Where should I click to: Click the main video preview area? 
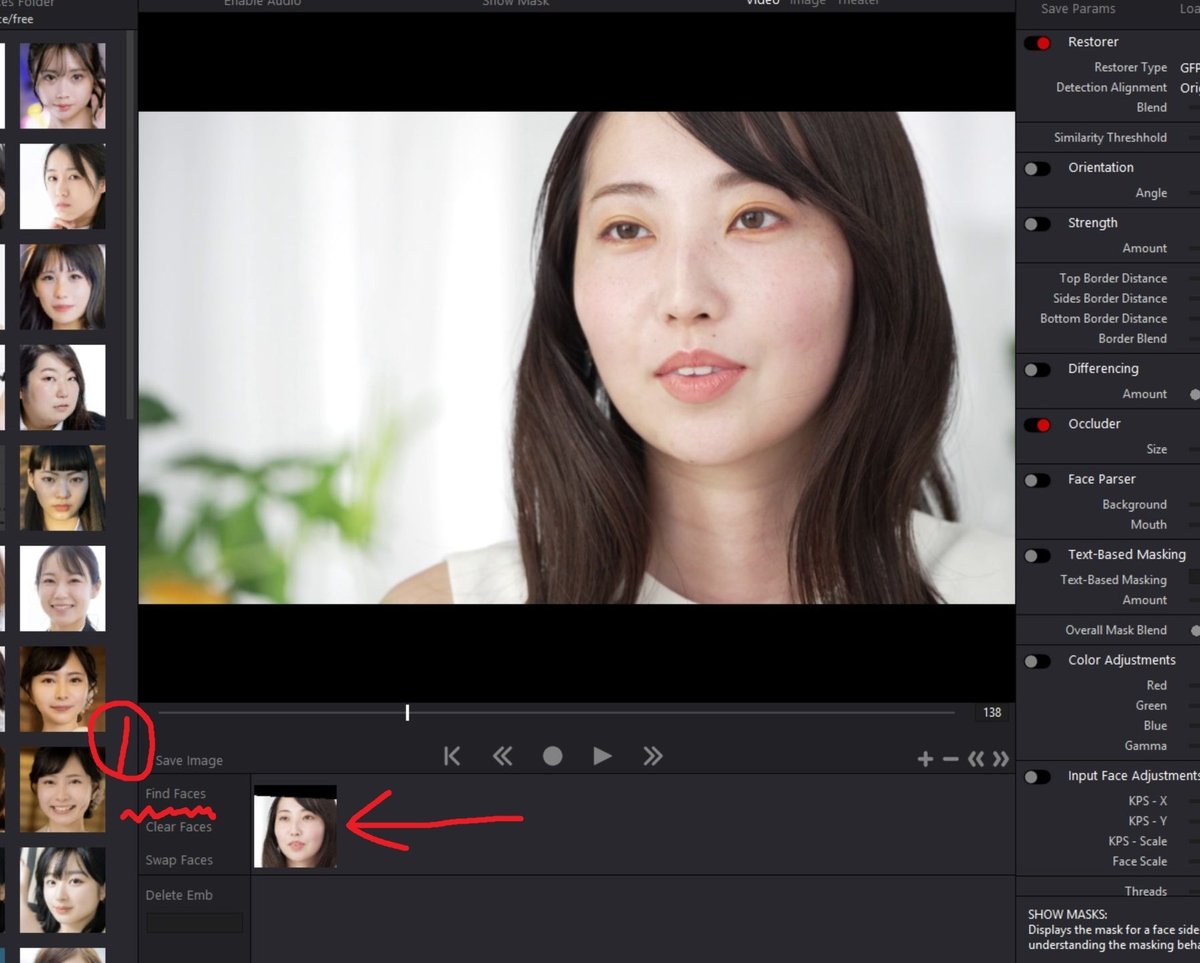click(x=576, y=357)
